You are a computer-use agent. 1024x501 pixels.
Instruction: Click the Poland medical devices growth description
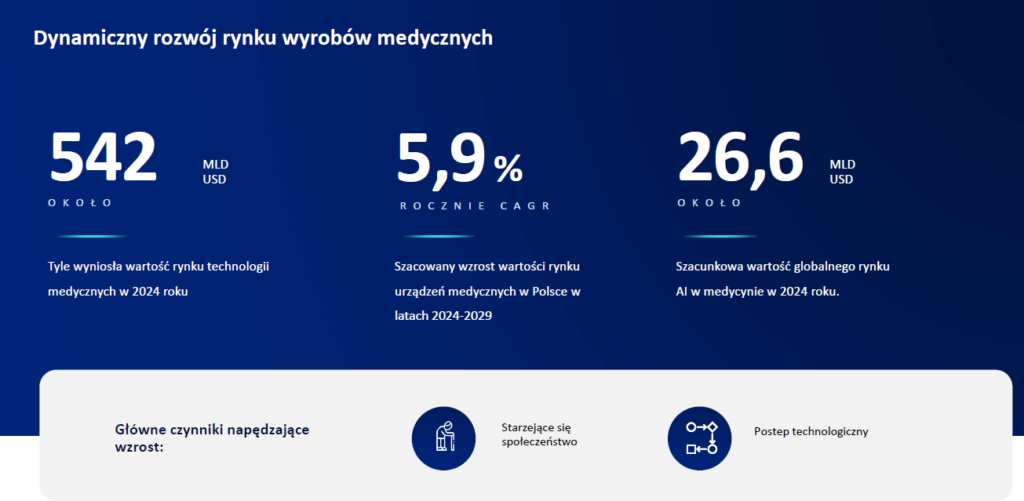488,291
